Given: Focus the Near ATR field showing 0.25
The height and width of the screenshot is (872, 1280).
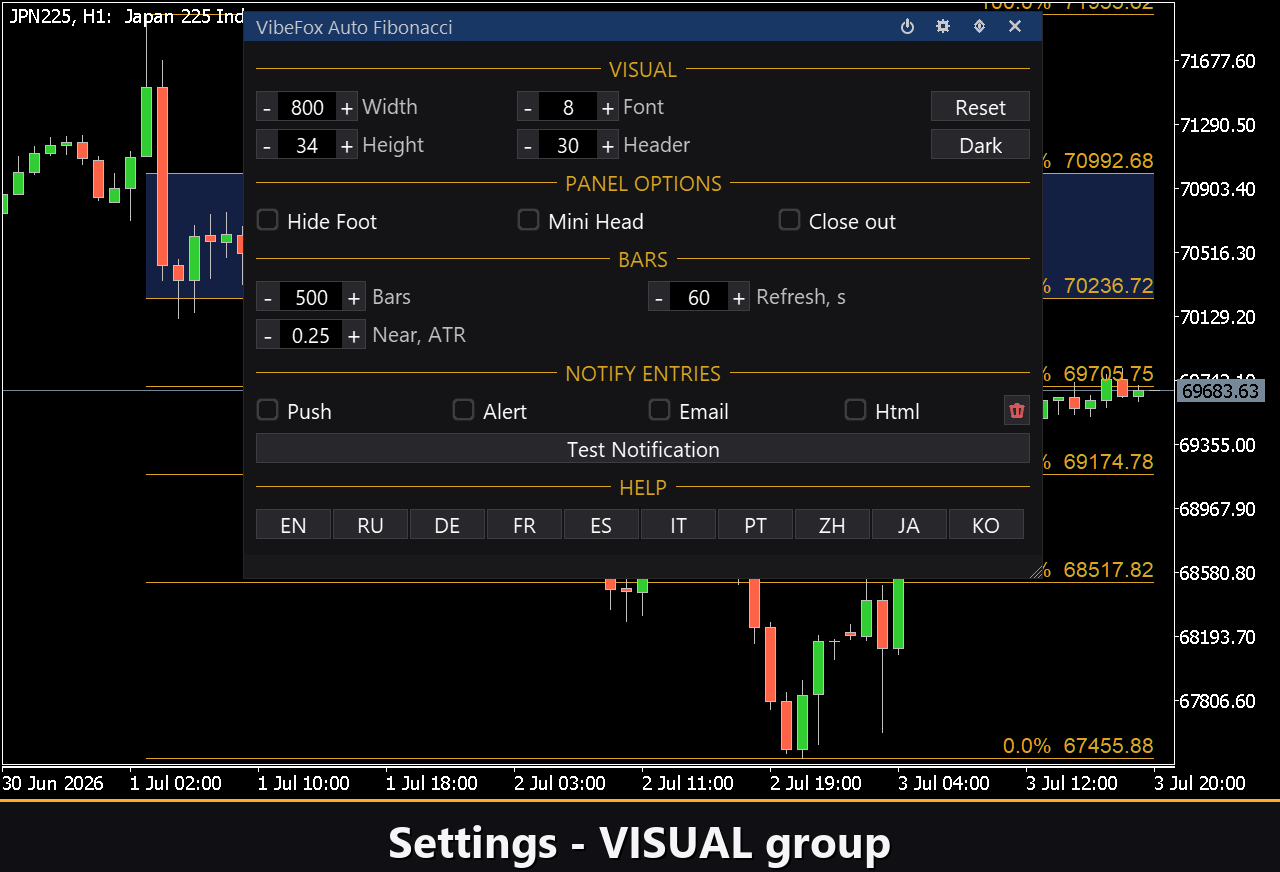Looking at the screenshot, I should [x=311, y=335].
